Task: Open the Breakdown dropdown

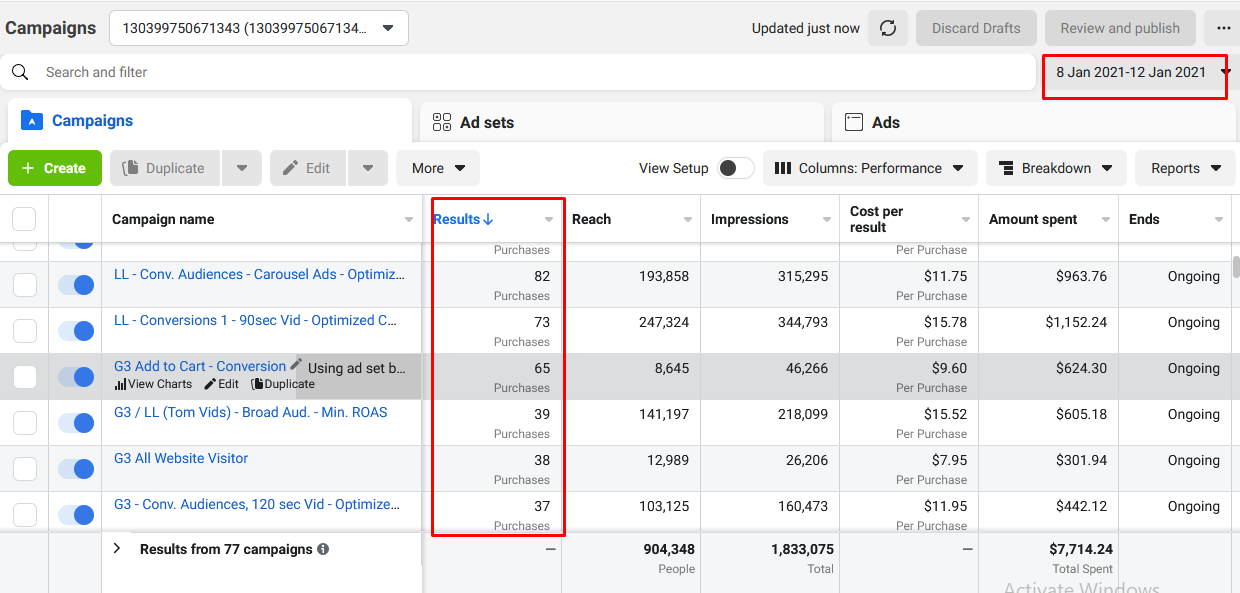Action: pyautogui.click(x=1055, y=168)
